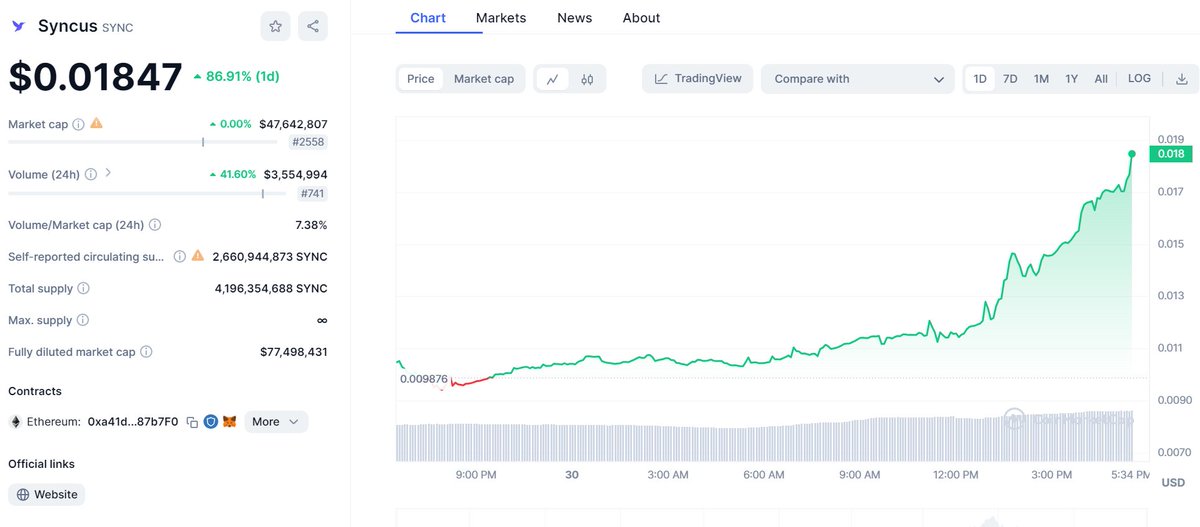Open the About tab
This screenshot has width=1200, height=527.
point(641,18)
